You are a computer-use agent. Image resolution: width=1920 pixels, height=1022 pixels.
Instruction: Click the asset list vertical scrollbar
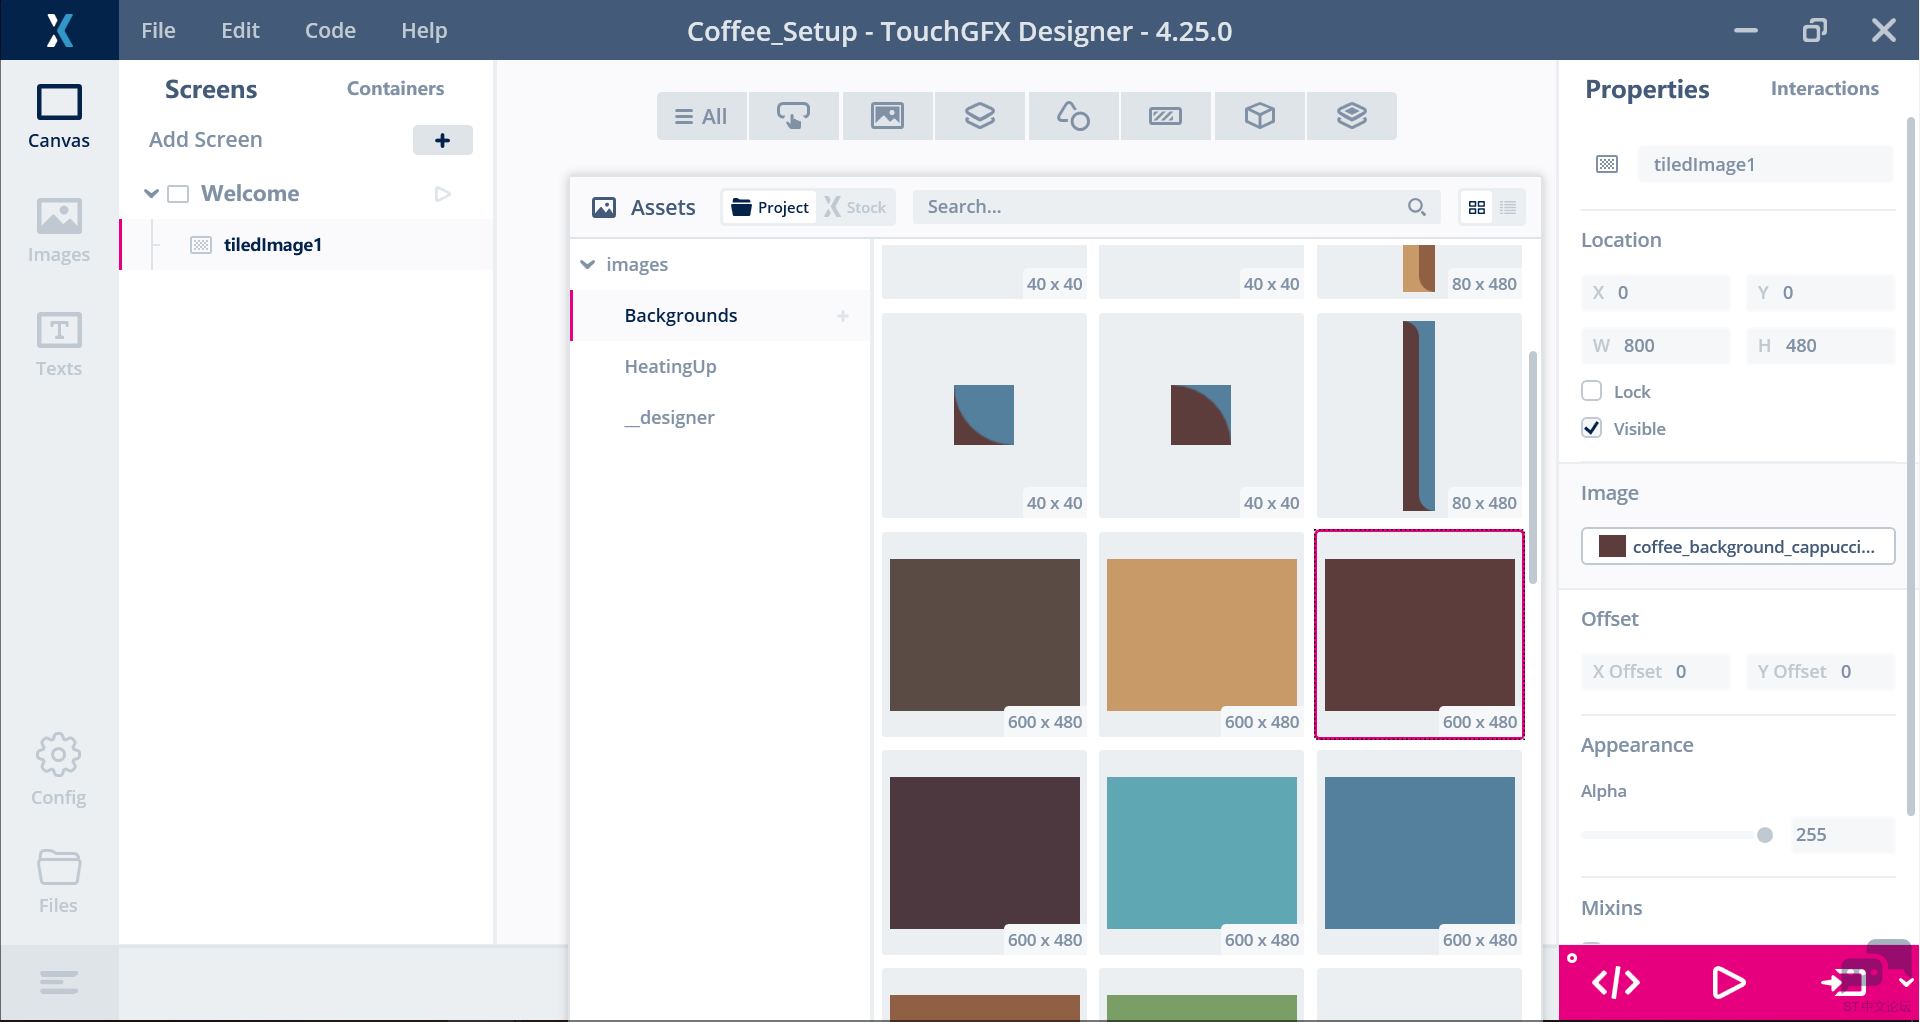(x=1532, y=466)
